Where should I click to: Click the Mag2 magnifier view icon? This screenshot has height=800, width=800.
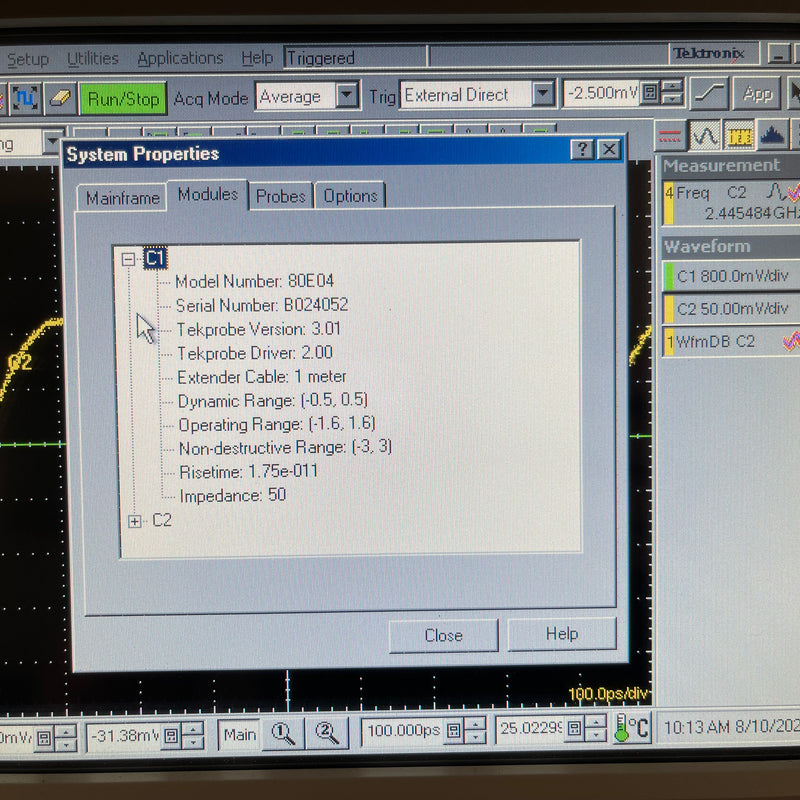(327, 734)
